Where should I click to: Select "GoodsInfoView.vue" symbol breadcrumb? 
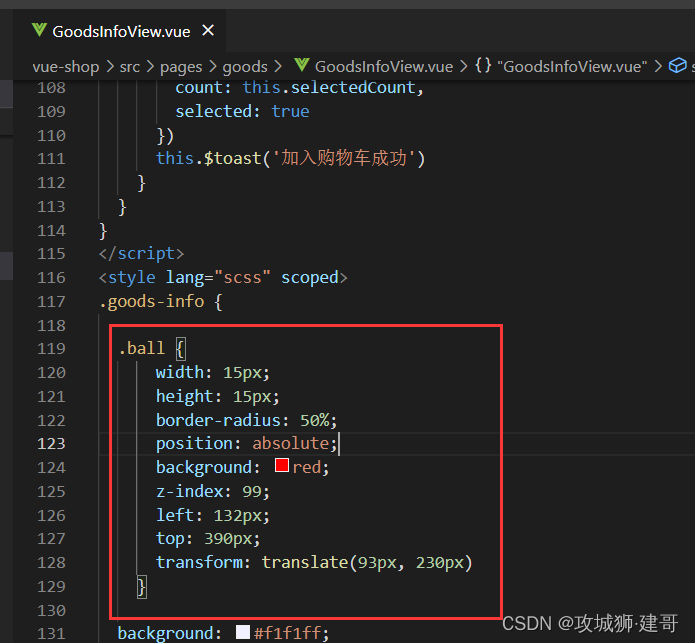pos(572,67)
